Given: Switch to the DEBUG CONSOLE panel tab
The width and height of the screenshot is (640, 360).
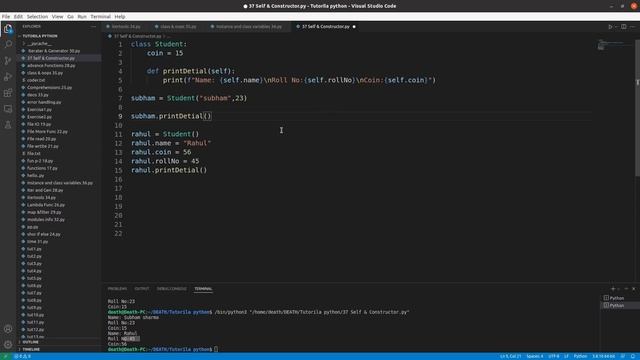Looking at the screenshot, I should click(171, 289).
